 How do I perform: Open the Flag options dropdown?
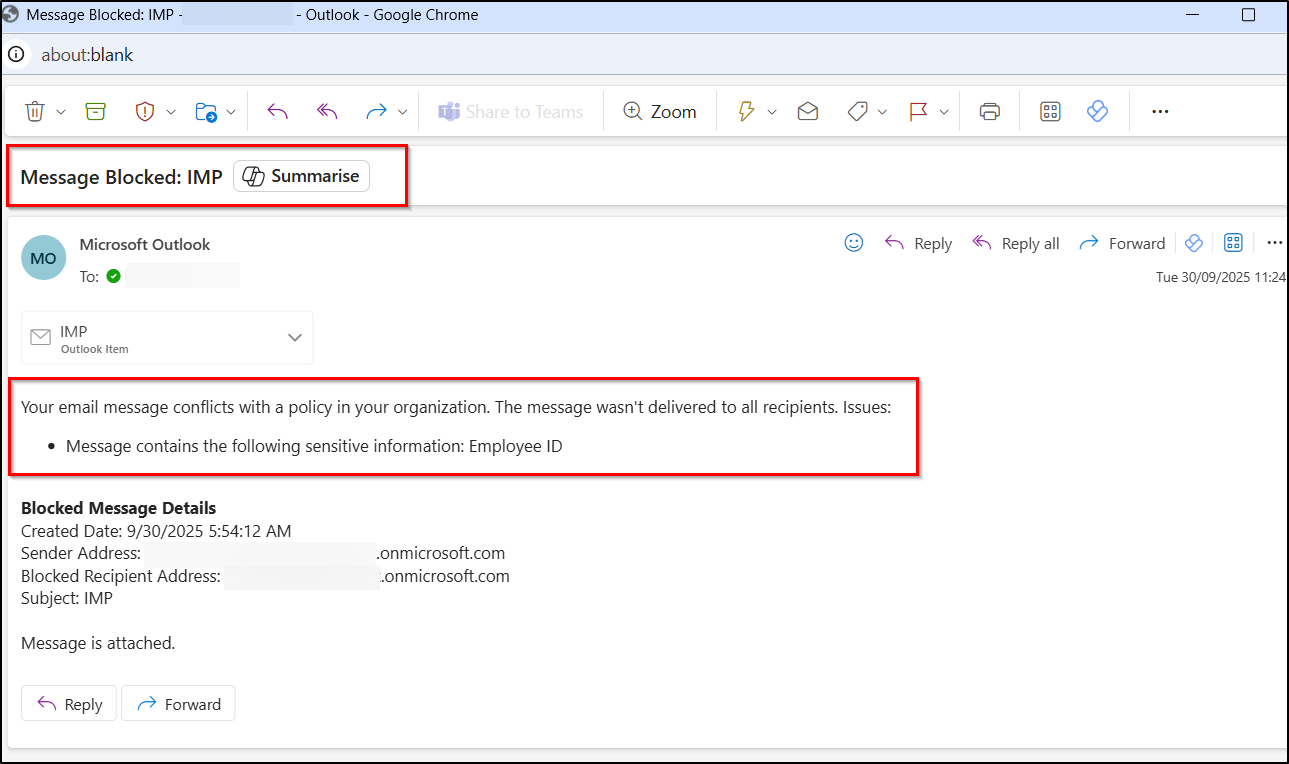[x=944, y=111]
